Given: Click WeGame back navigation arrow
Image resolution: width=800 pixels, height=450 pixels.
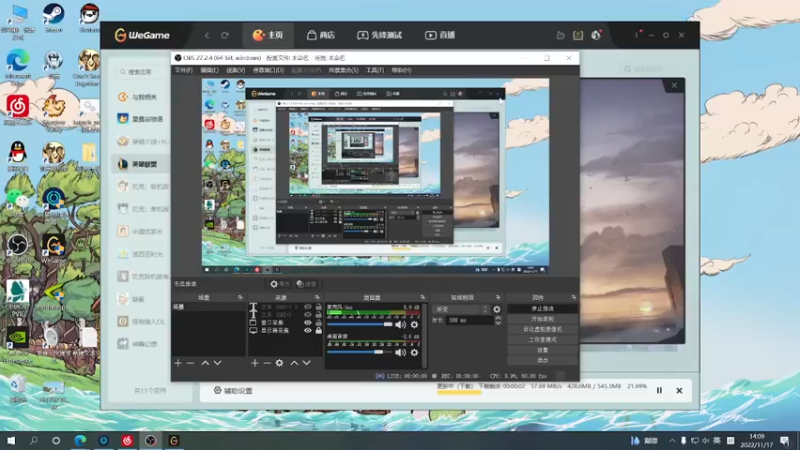Looking at the screenshot, I should click(207, 35).
